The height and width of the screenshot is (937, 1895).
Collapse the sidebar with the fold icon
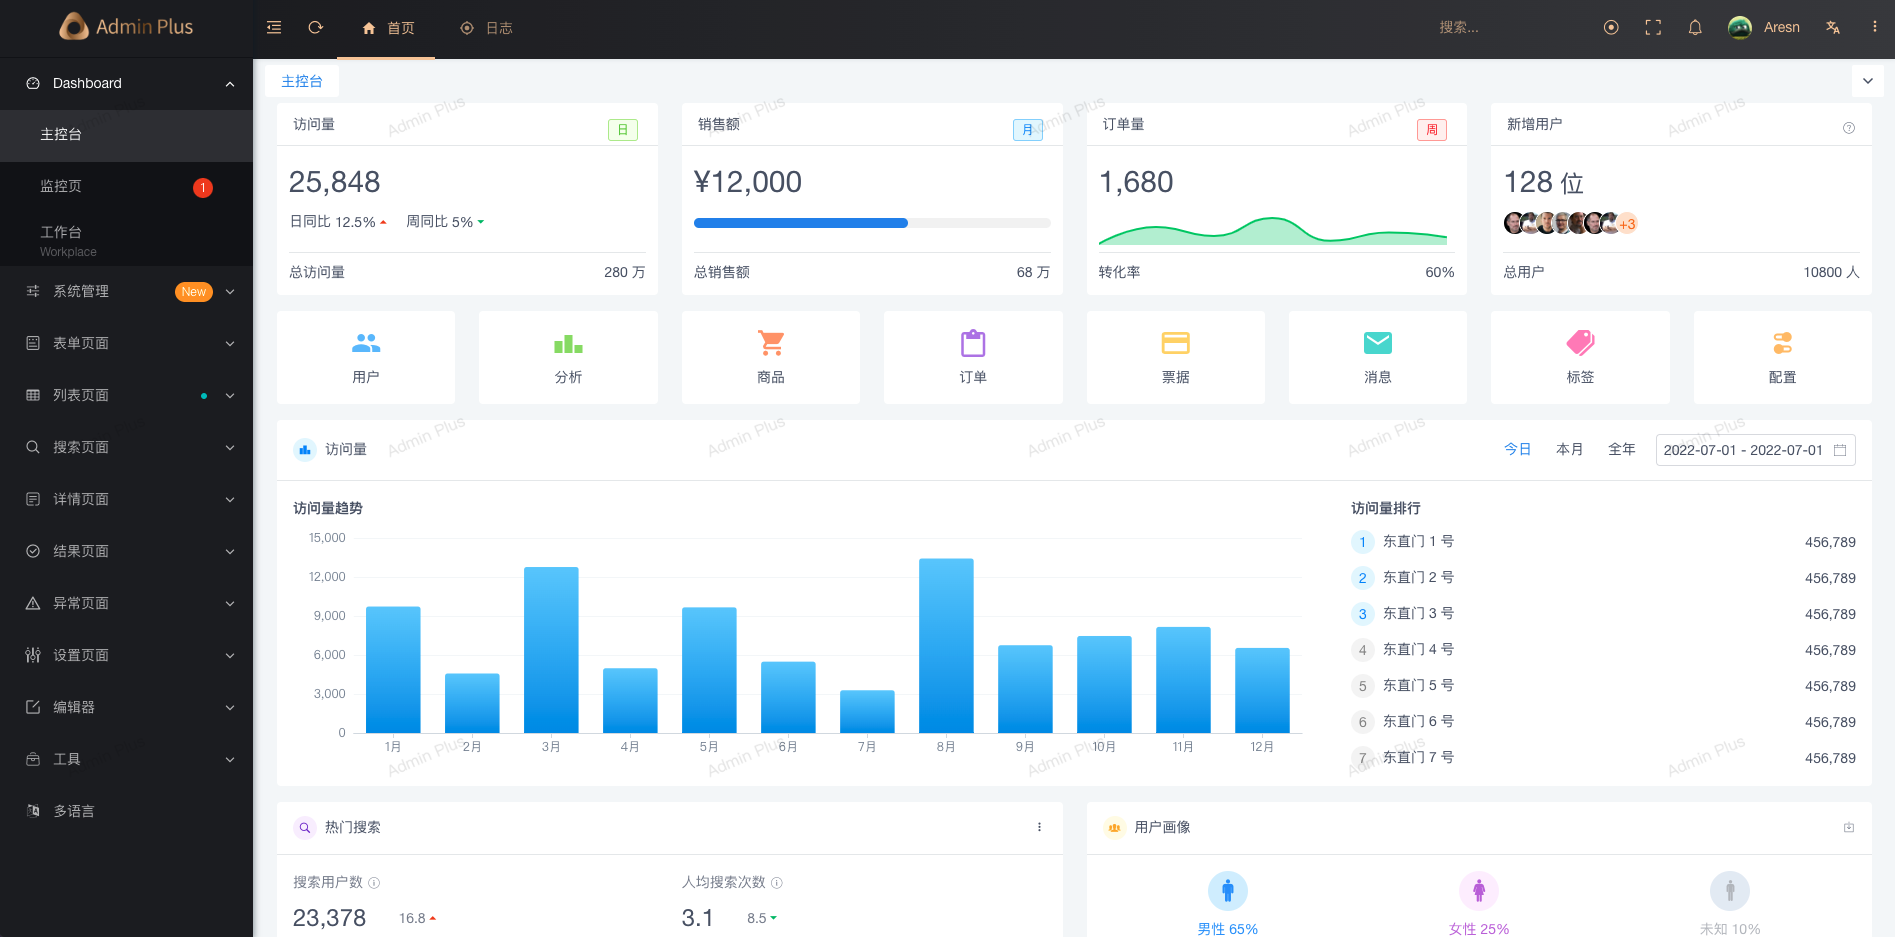click(274, 28)
